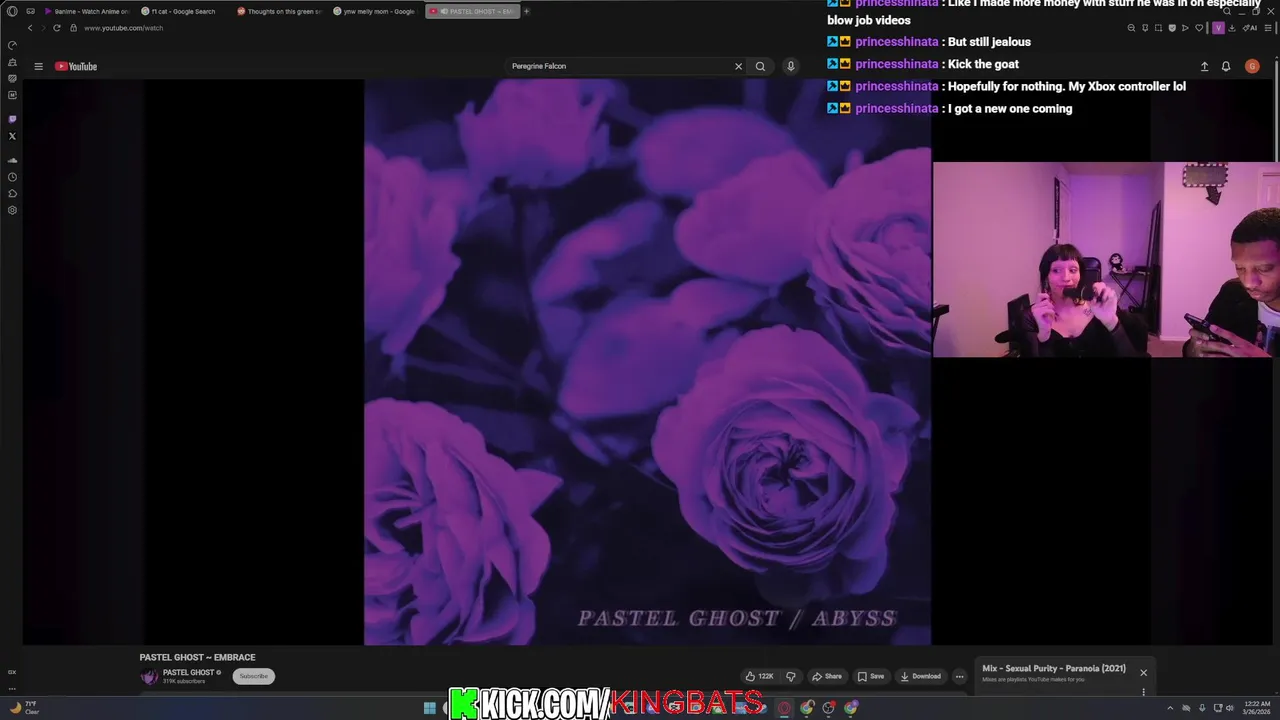Click the 319K subscribers text
Image resolution: width=1280 pixels, height=720 pixels.
pos(184,681)
